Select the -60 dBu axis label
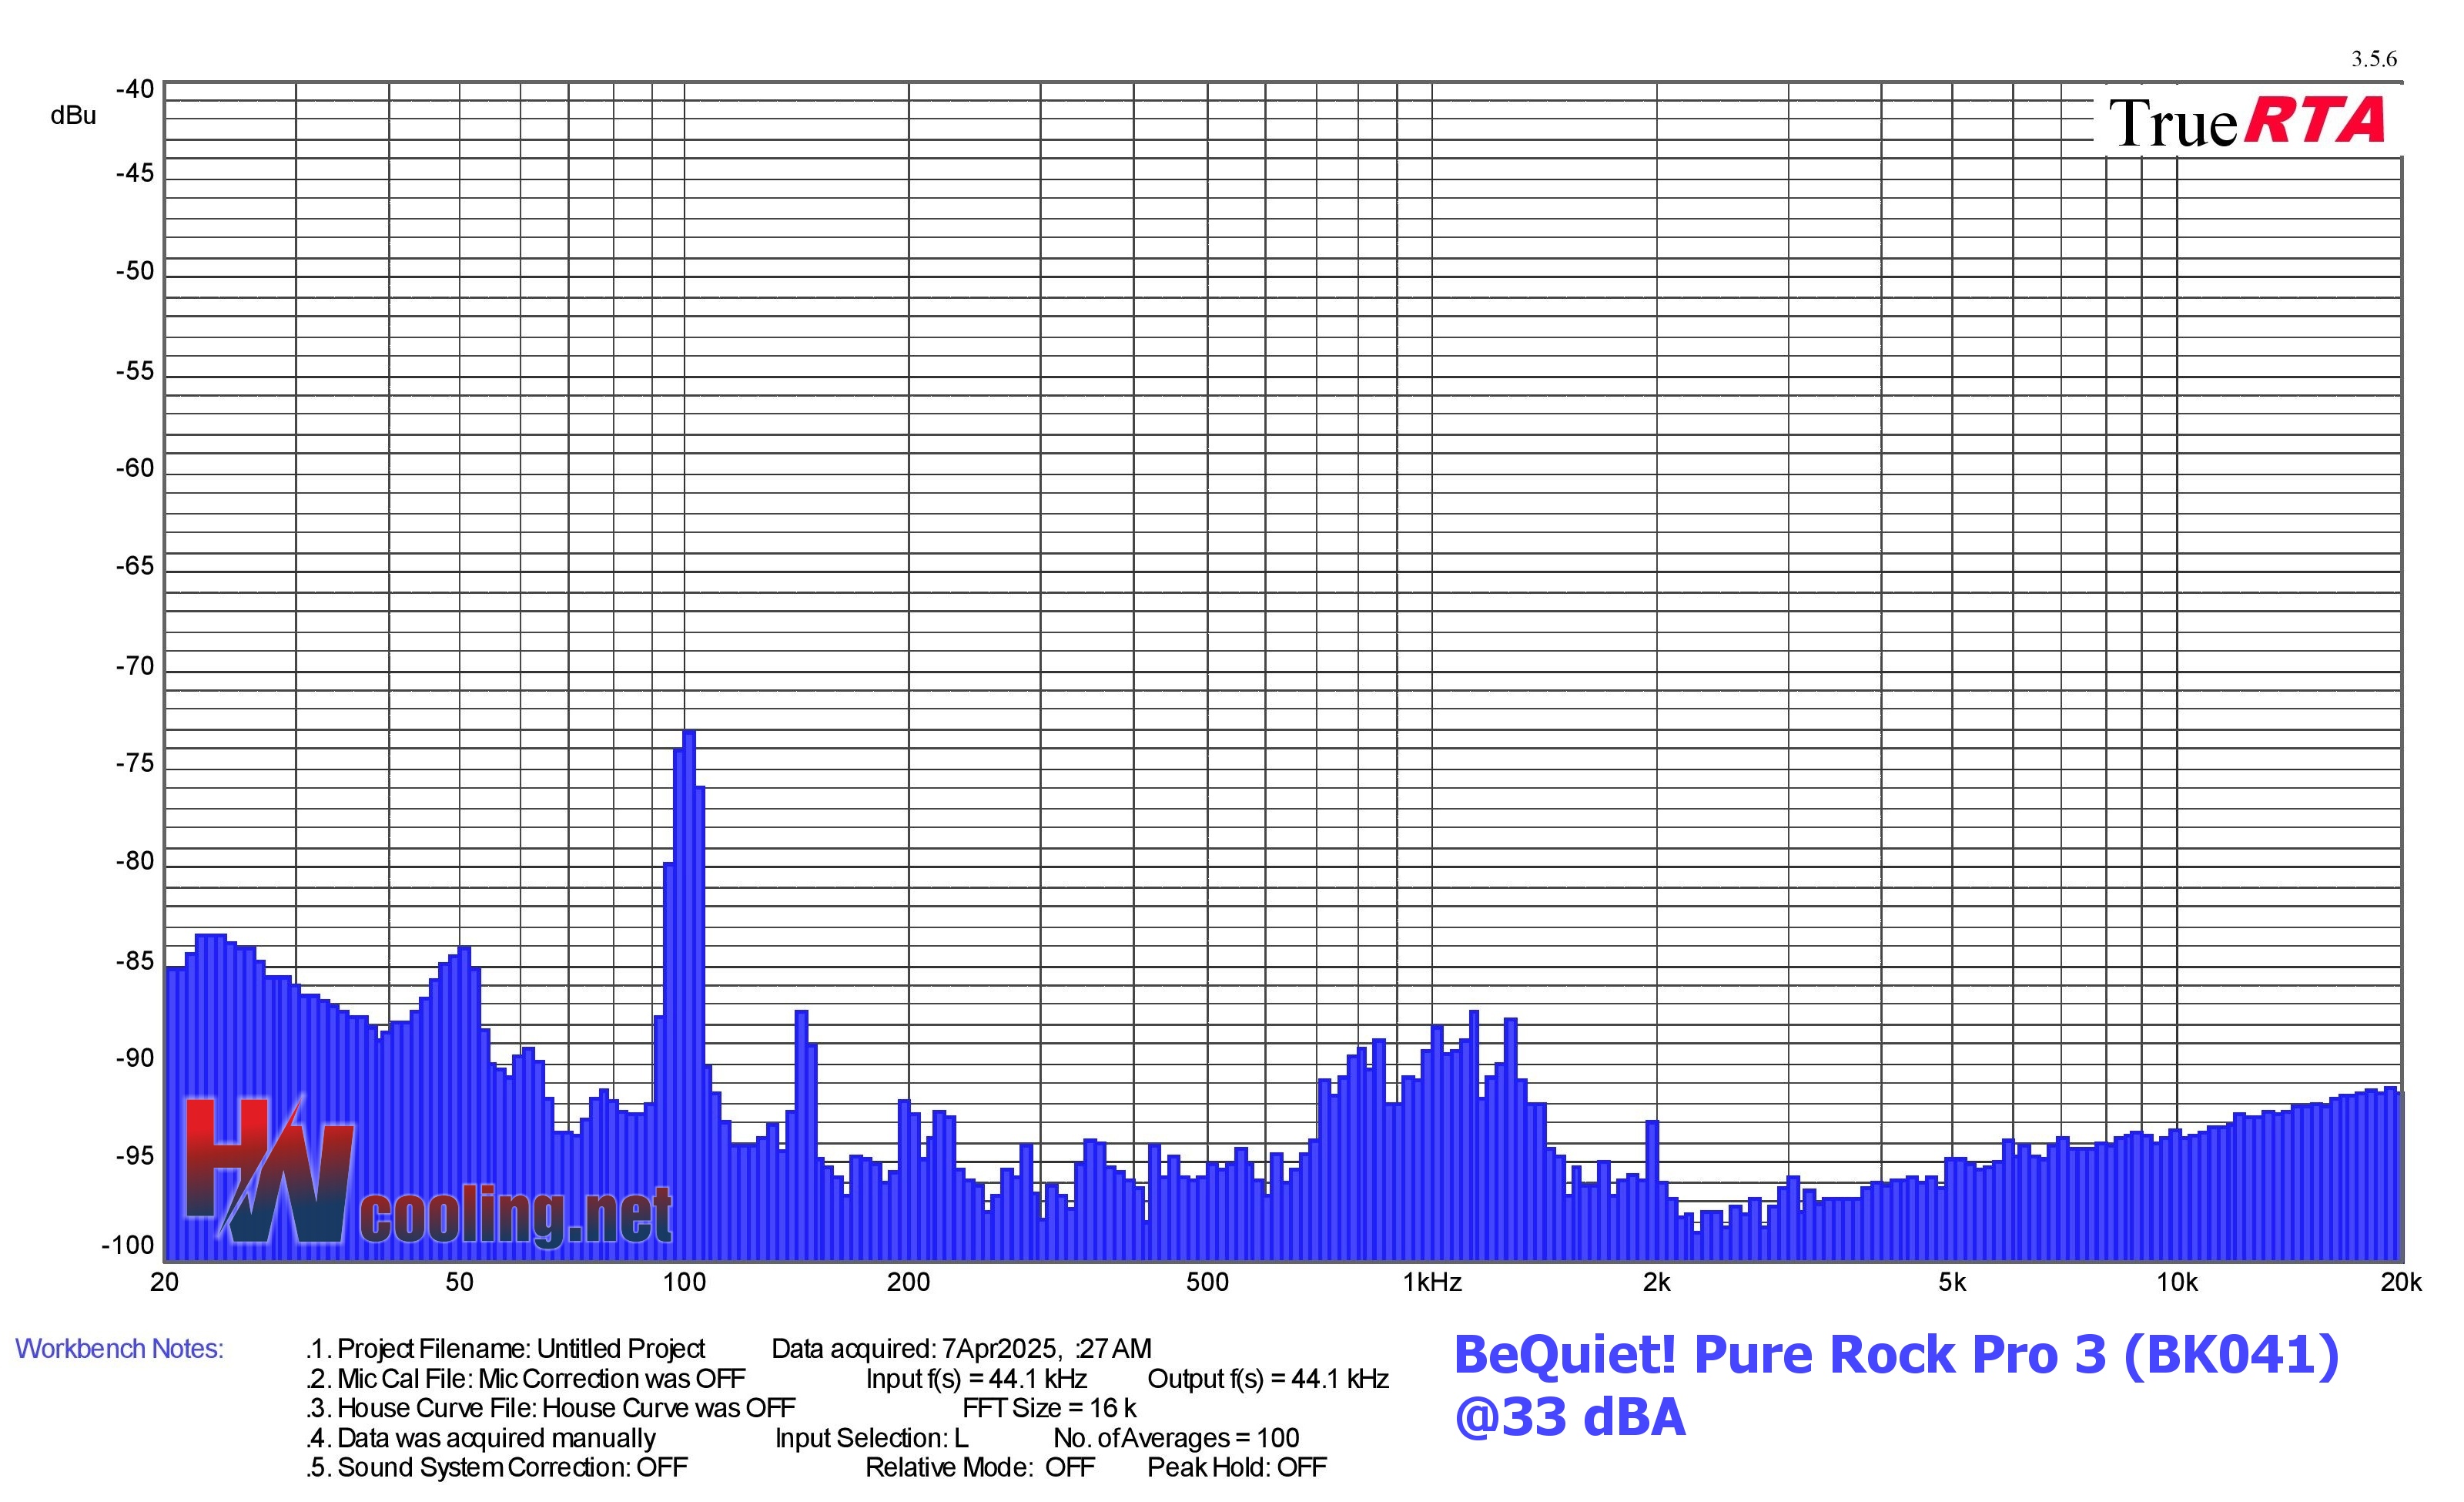This screenshot has height=1502, width=2464. [135, 469]
